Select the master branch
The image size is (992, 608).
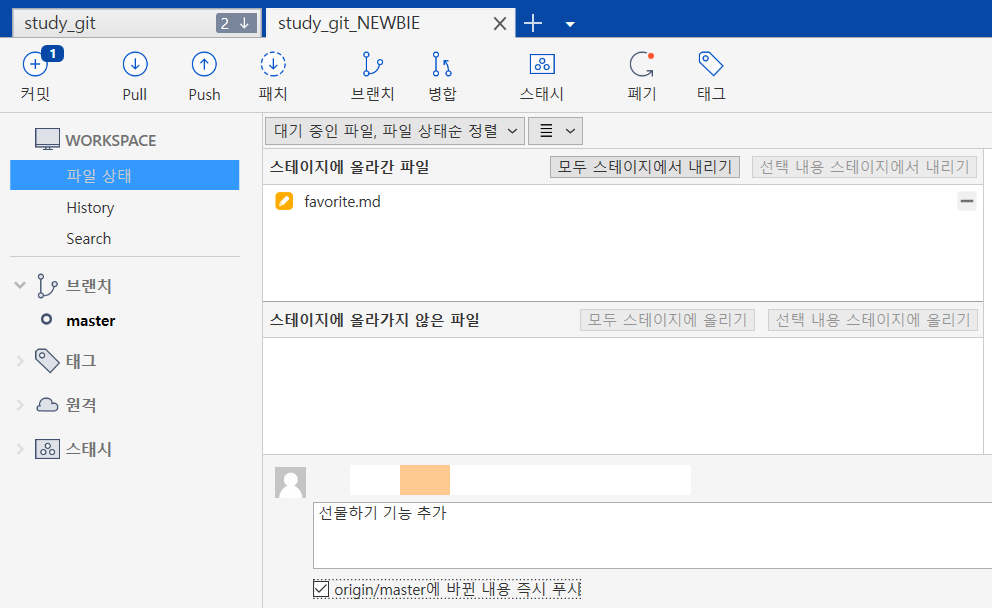coord(90,321)
